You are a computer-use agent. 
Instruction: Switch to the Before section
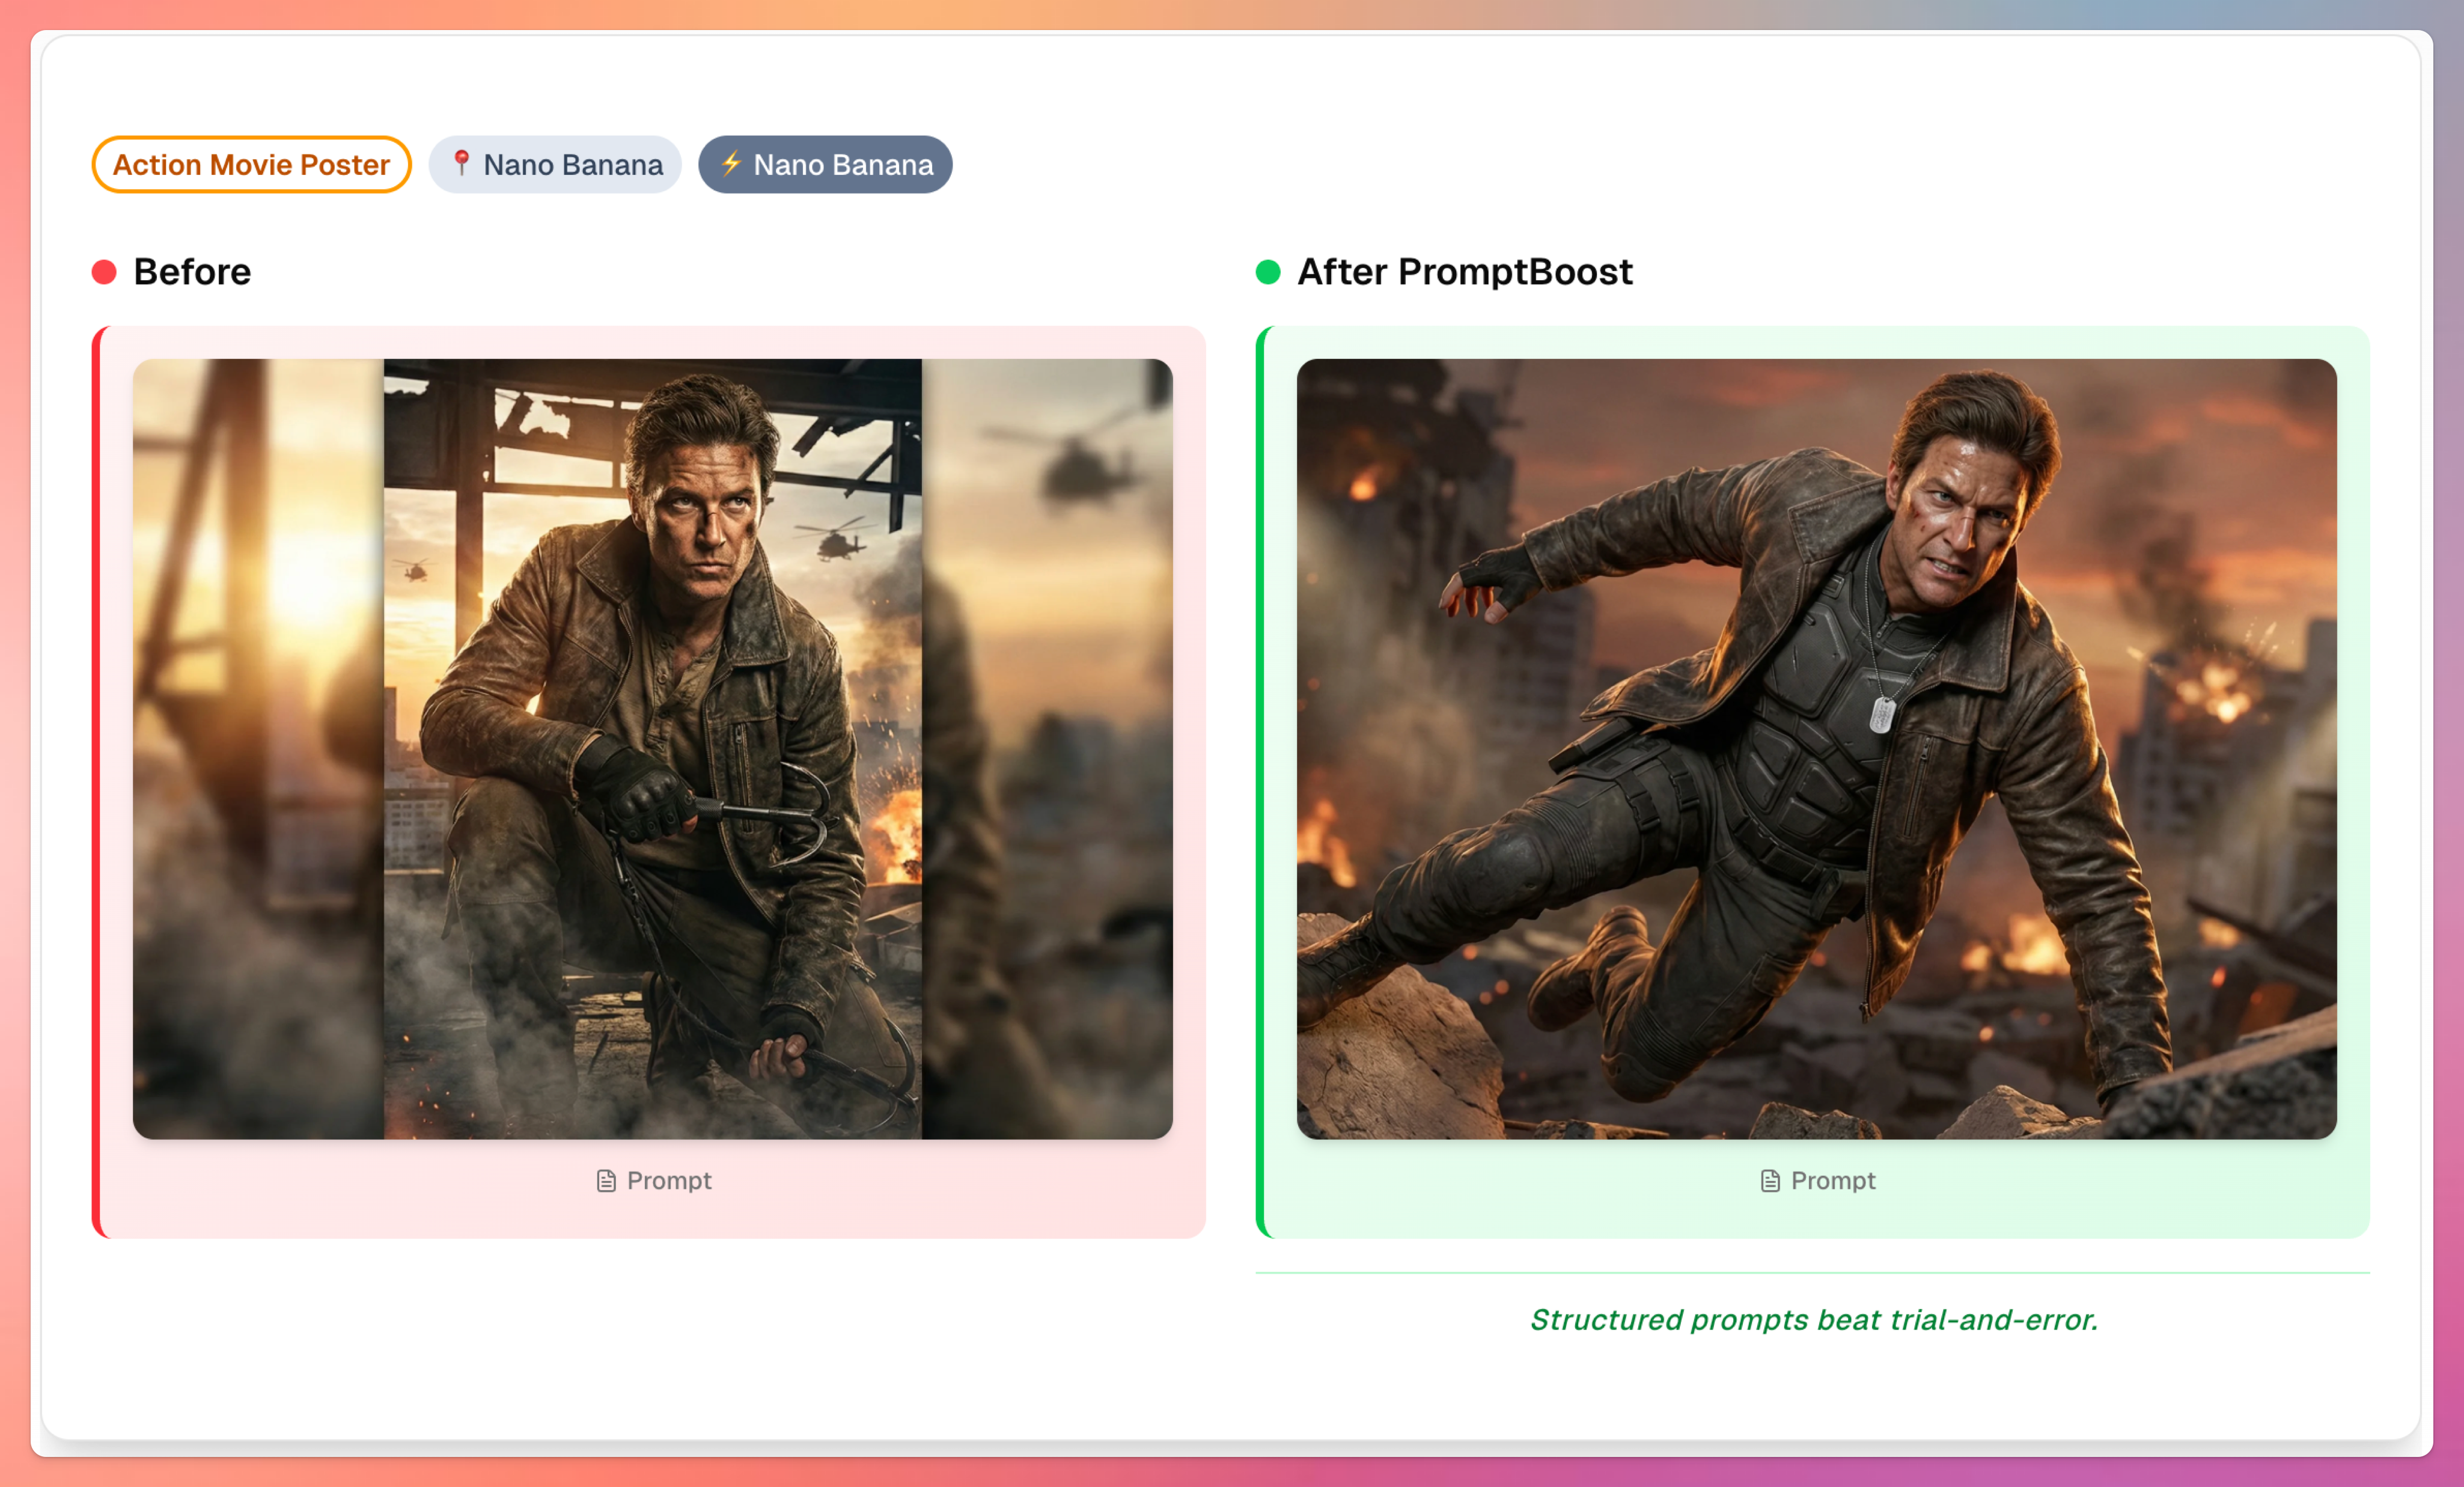(192, 271)
